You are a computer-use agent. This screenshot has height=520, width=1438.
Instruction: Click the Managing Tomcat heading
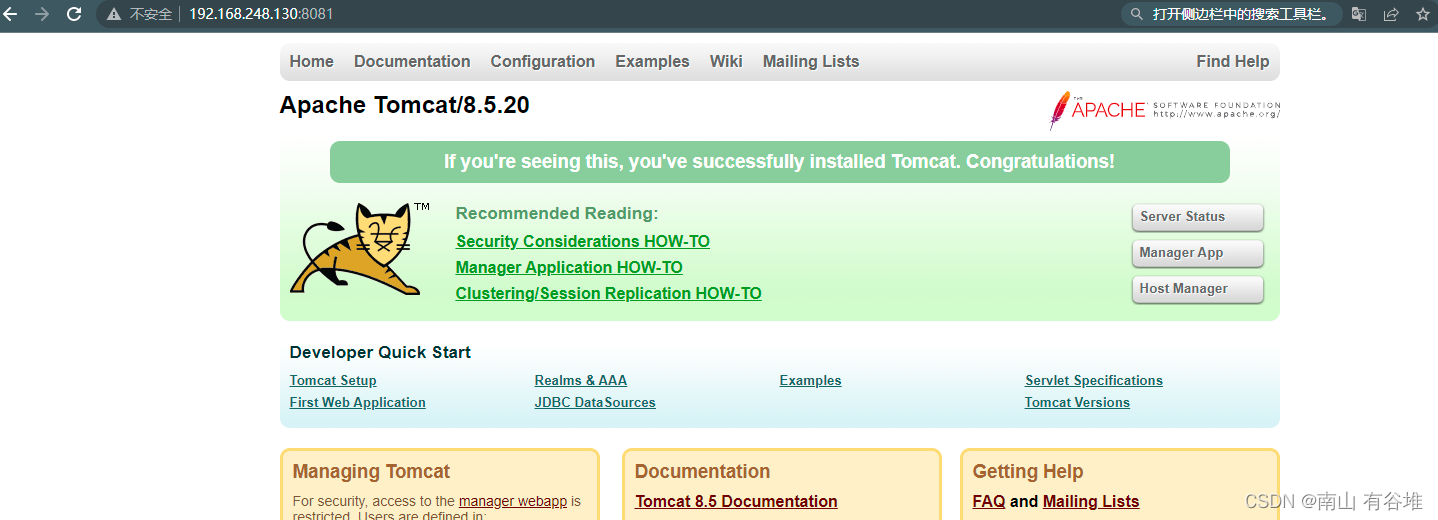pos(371,471)
